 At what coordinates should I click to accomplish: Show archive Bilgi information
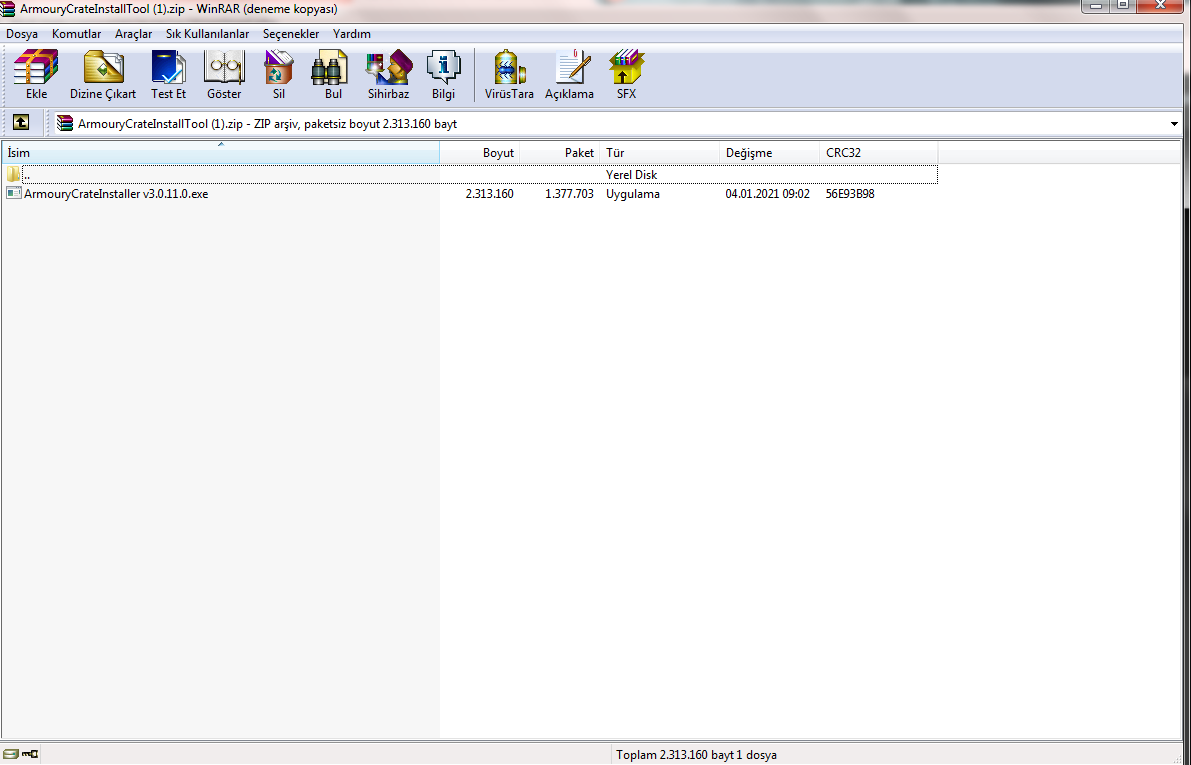(x=444, y=74)
